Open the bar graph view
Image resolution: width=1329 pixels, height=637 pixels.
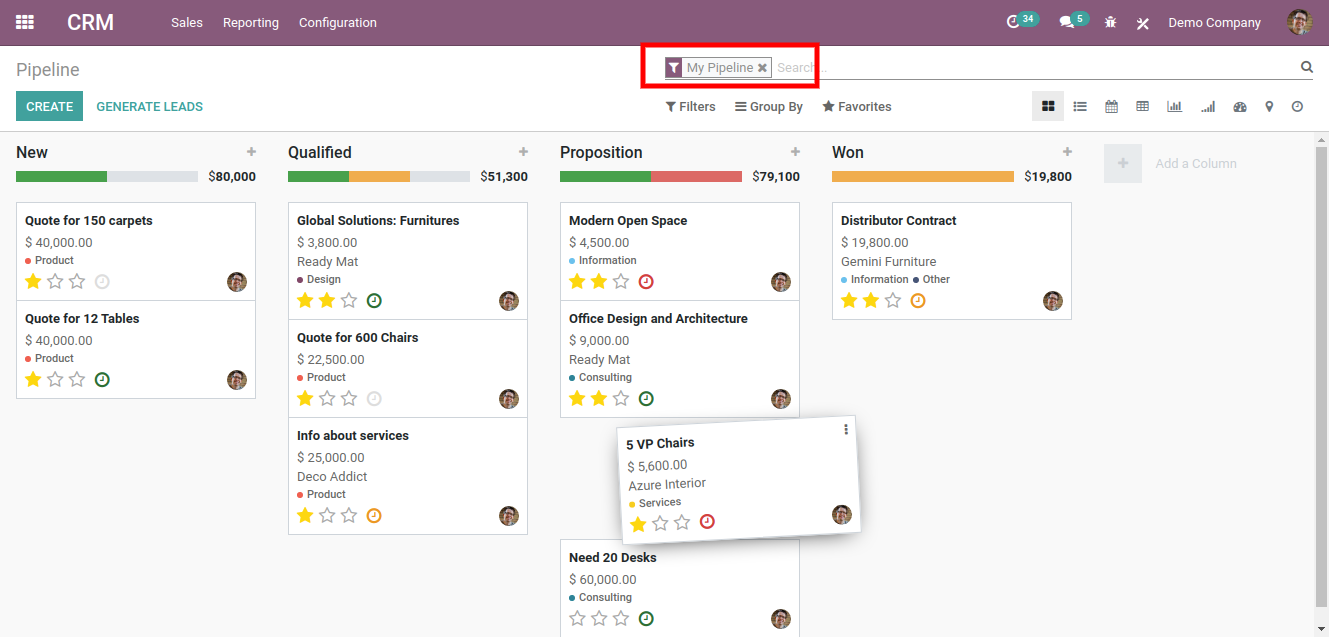click(x=1174, y=106)
